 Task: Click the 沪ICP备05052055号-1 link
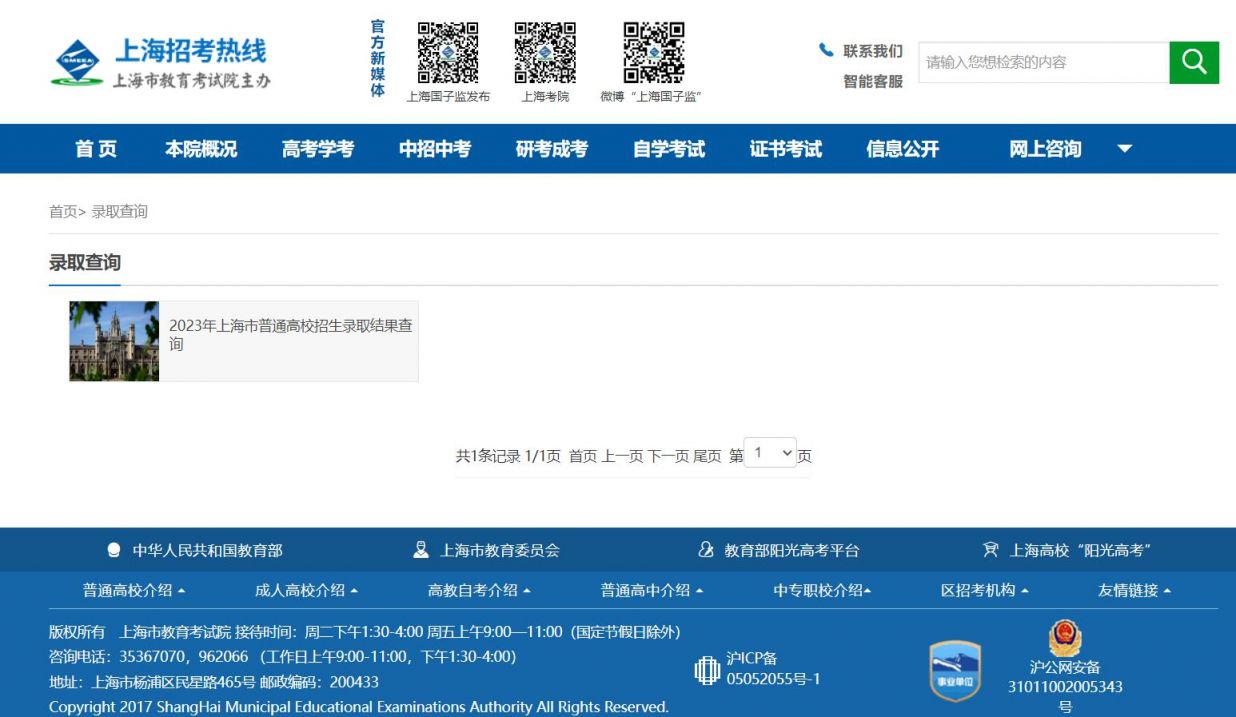[773, 669]
